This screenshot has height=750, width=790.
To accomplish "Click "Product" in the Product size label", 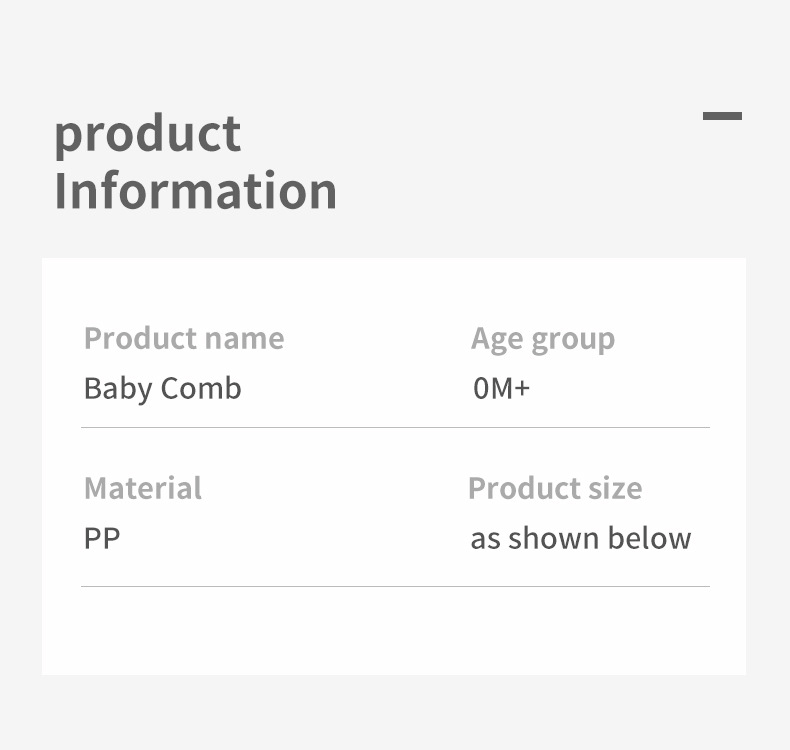I will pyautogui.click(x=517, y=488).
